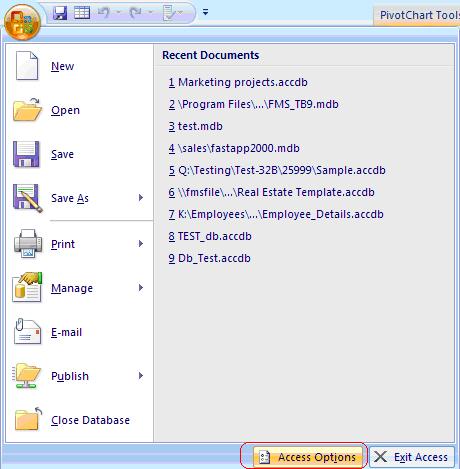Click the Manage database icon
Viewport: 460px width, 469px height.
coord(27,287)
